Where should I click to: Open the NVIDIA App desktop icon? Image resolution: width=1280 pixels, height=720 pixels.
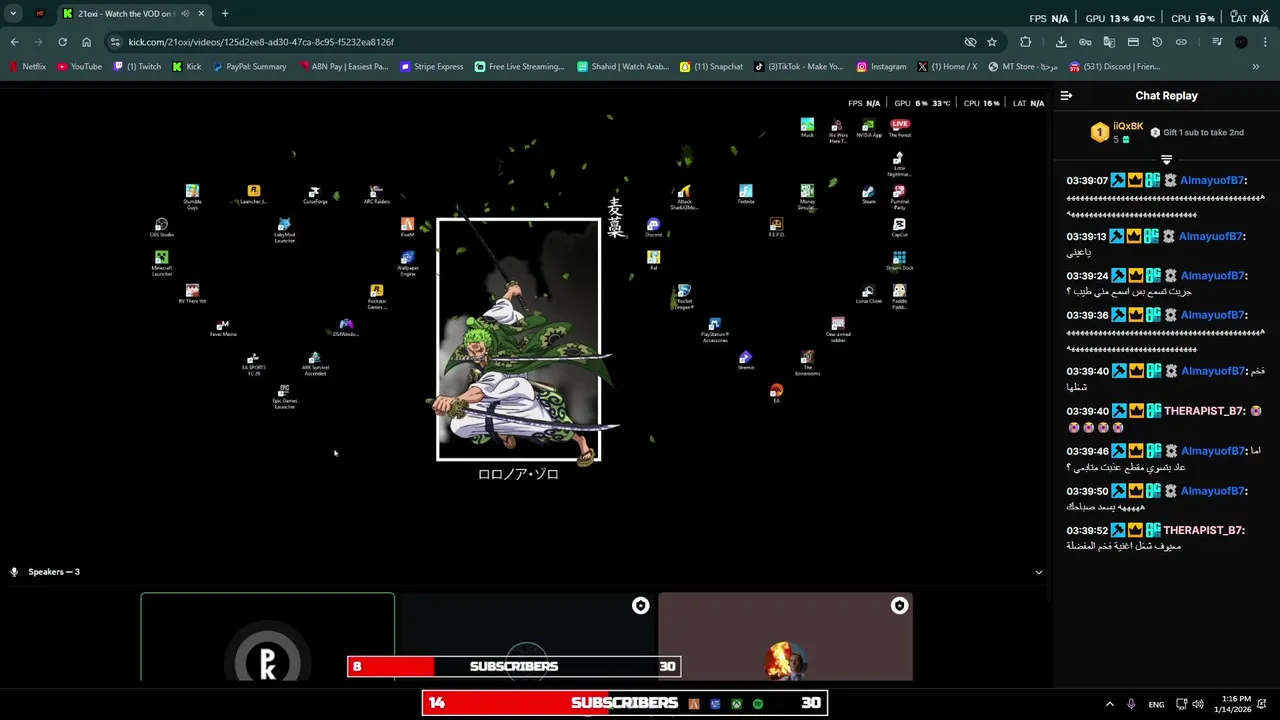pos(868,128)
